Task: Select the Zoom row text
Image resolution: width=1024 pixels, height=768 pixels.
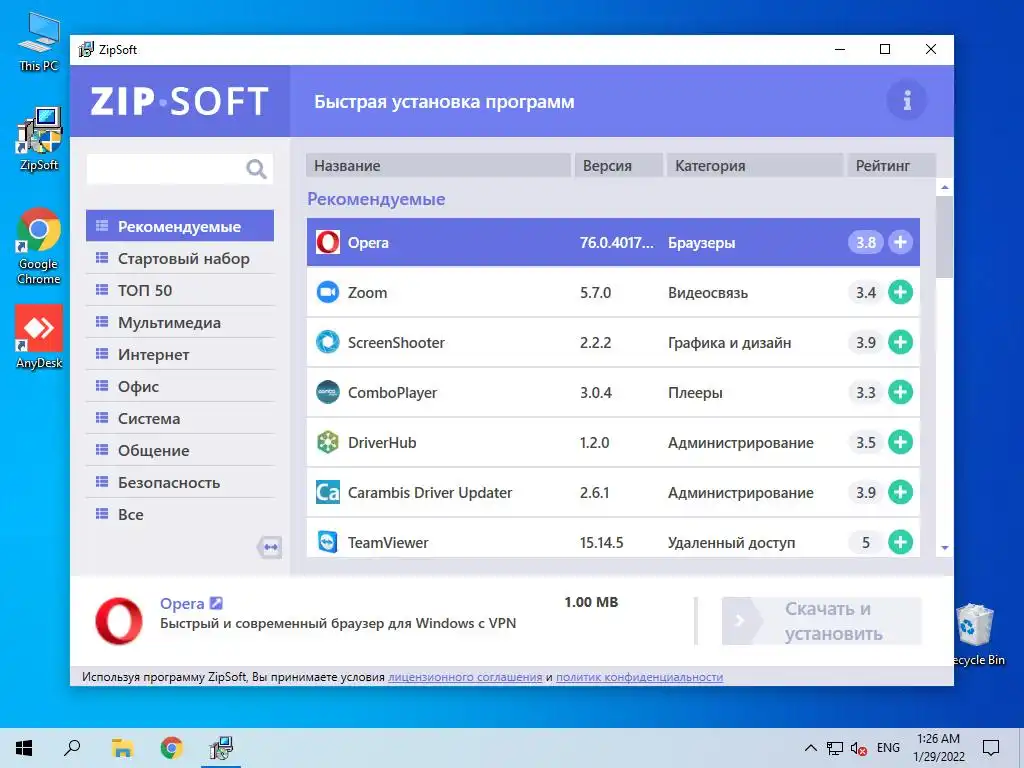Action: tap(367, 293)
